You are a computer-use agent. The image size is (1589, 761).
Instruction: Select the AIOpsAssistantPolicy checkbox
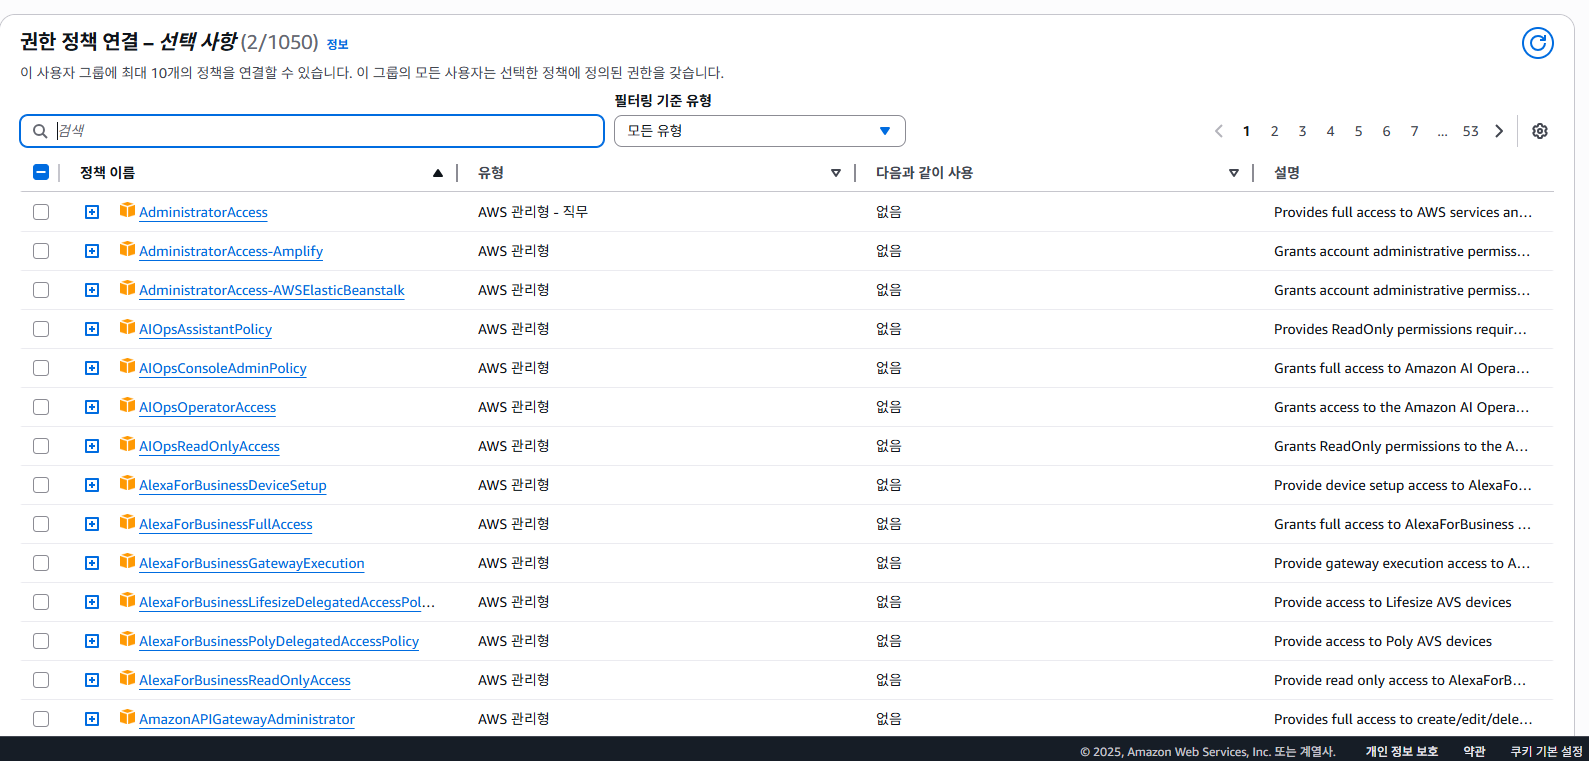coord(41,329)
